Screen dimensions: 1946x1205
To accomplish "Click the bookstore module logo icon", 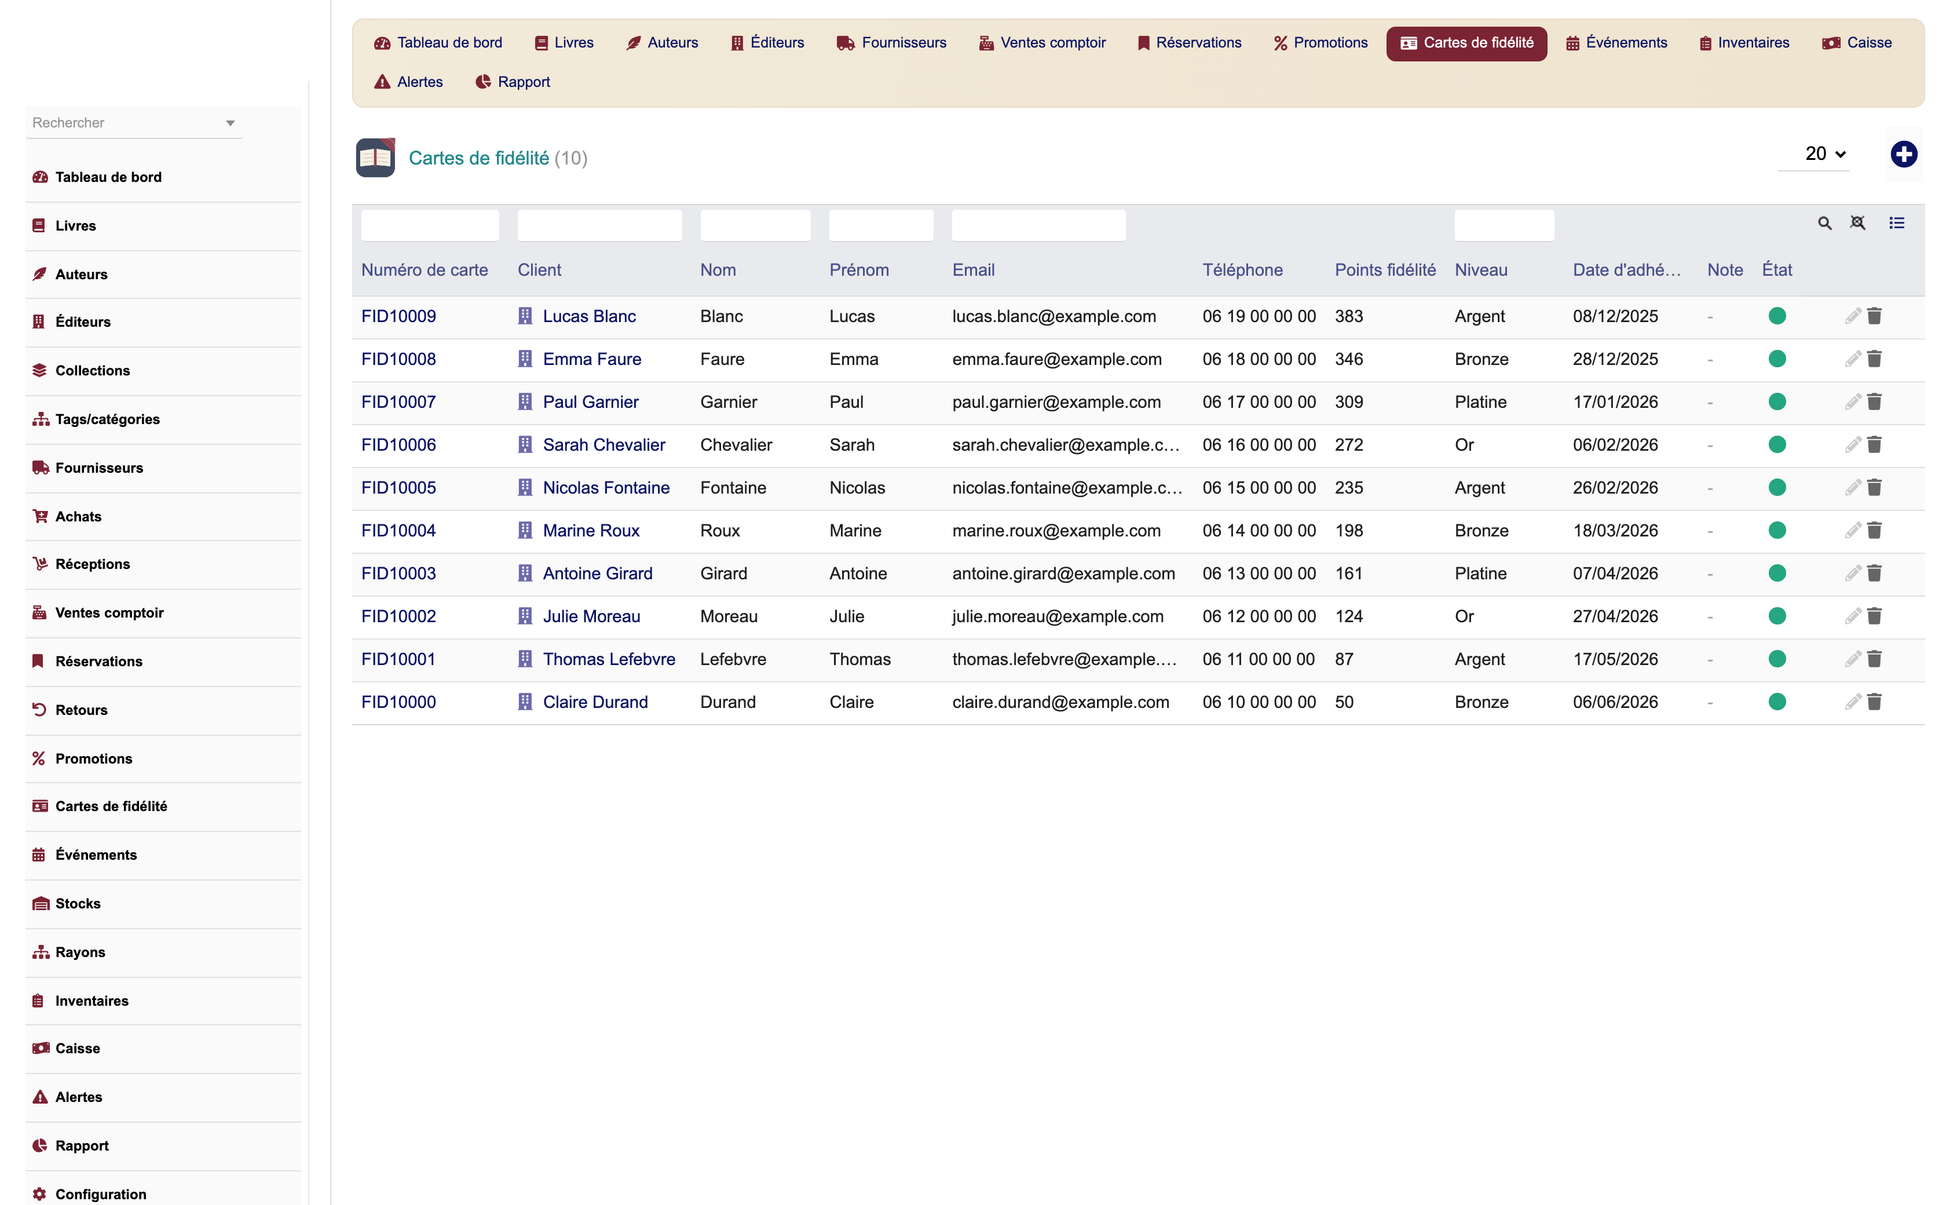I will (x=375, y=158).
